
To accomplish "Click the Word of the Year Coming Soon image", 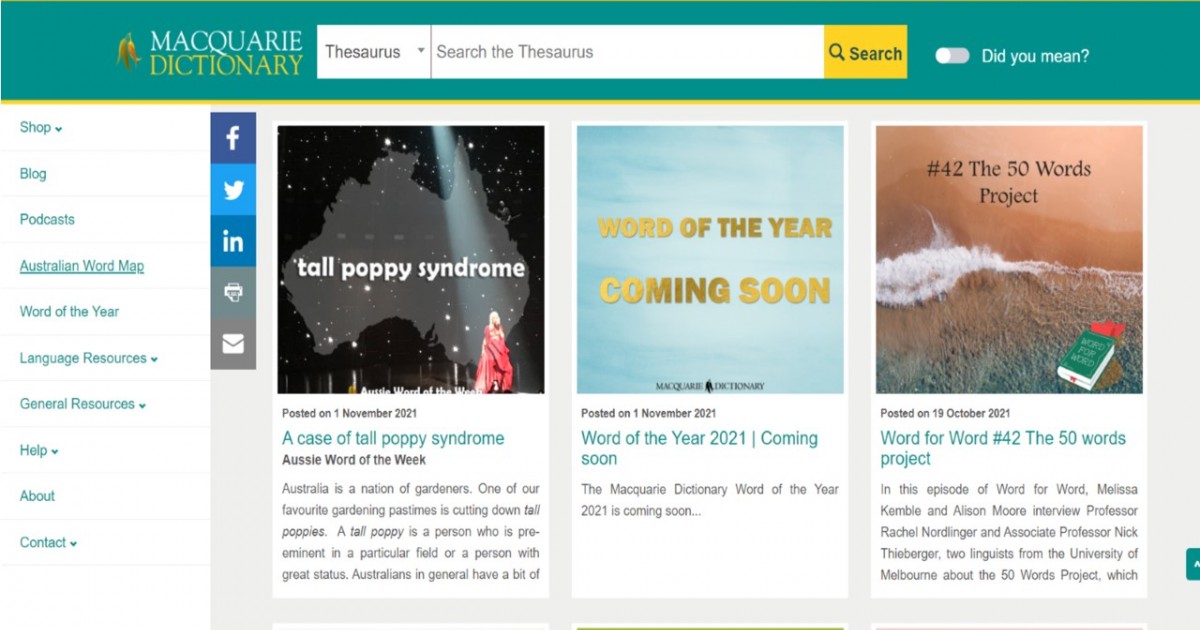I will 710,259.
